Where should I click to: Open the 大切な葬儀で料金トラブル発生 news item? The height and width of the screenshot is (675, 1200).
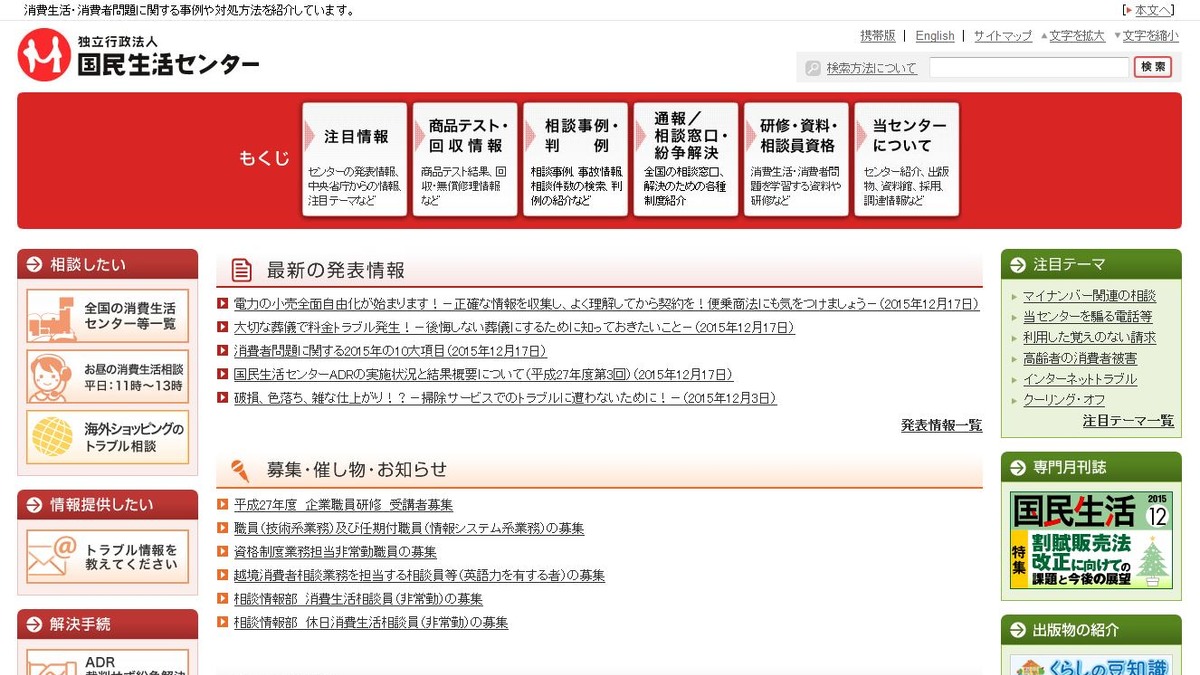point(514,327)
